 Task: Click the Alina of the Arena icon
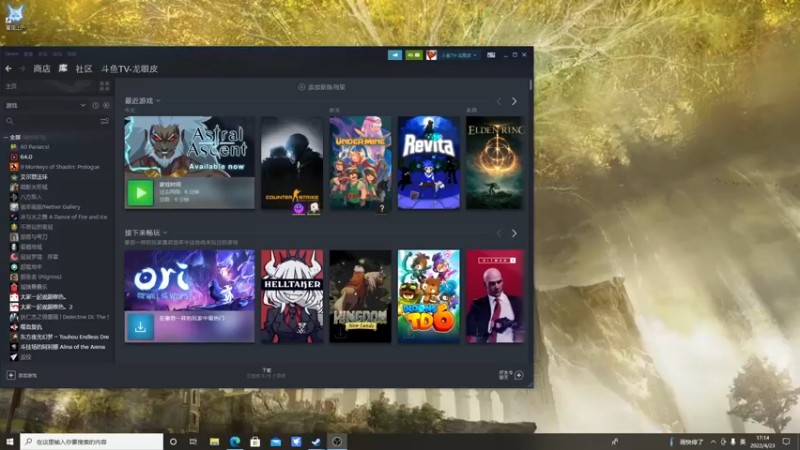coord(14,347)
